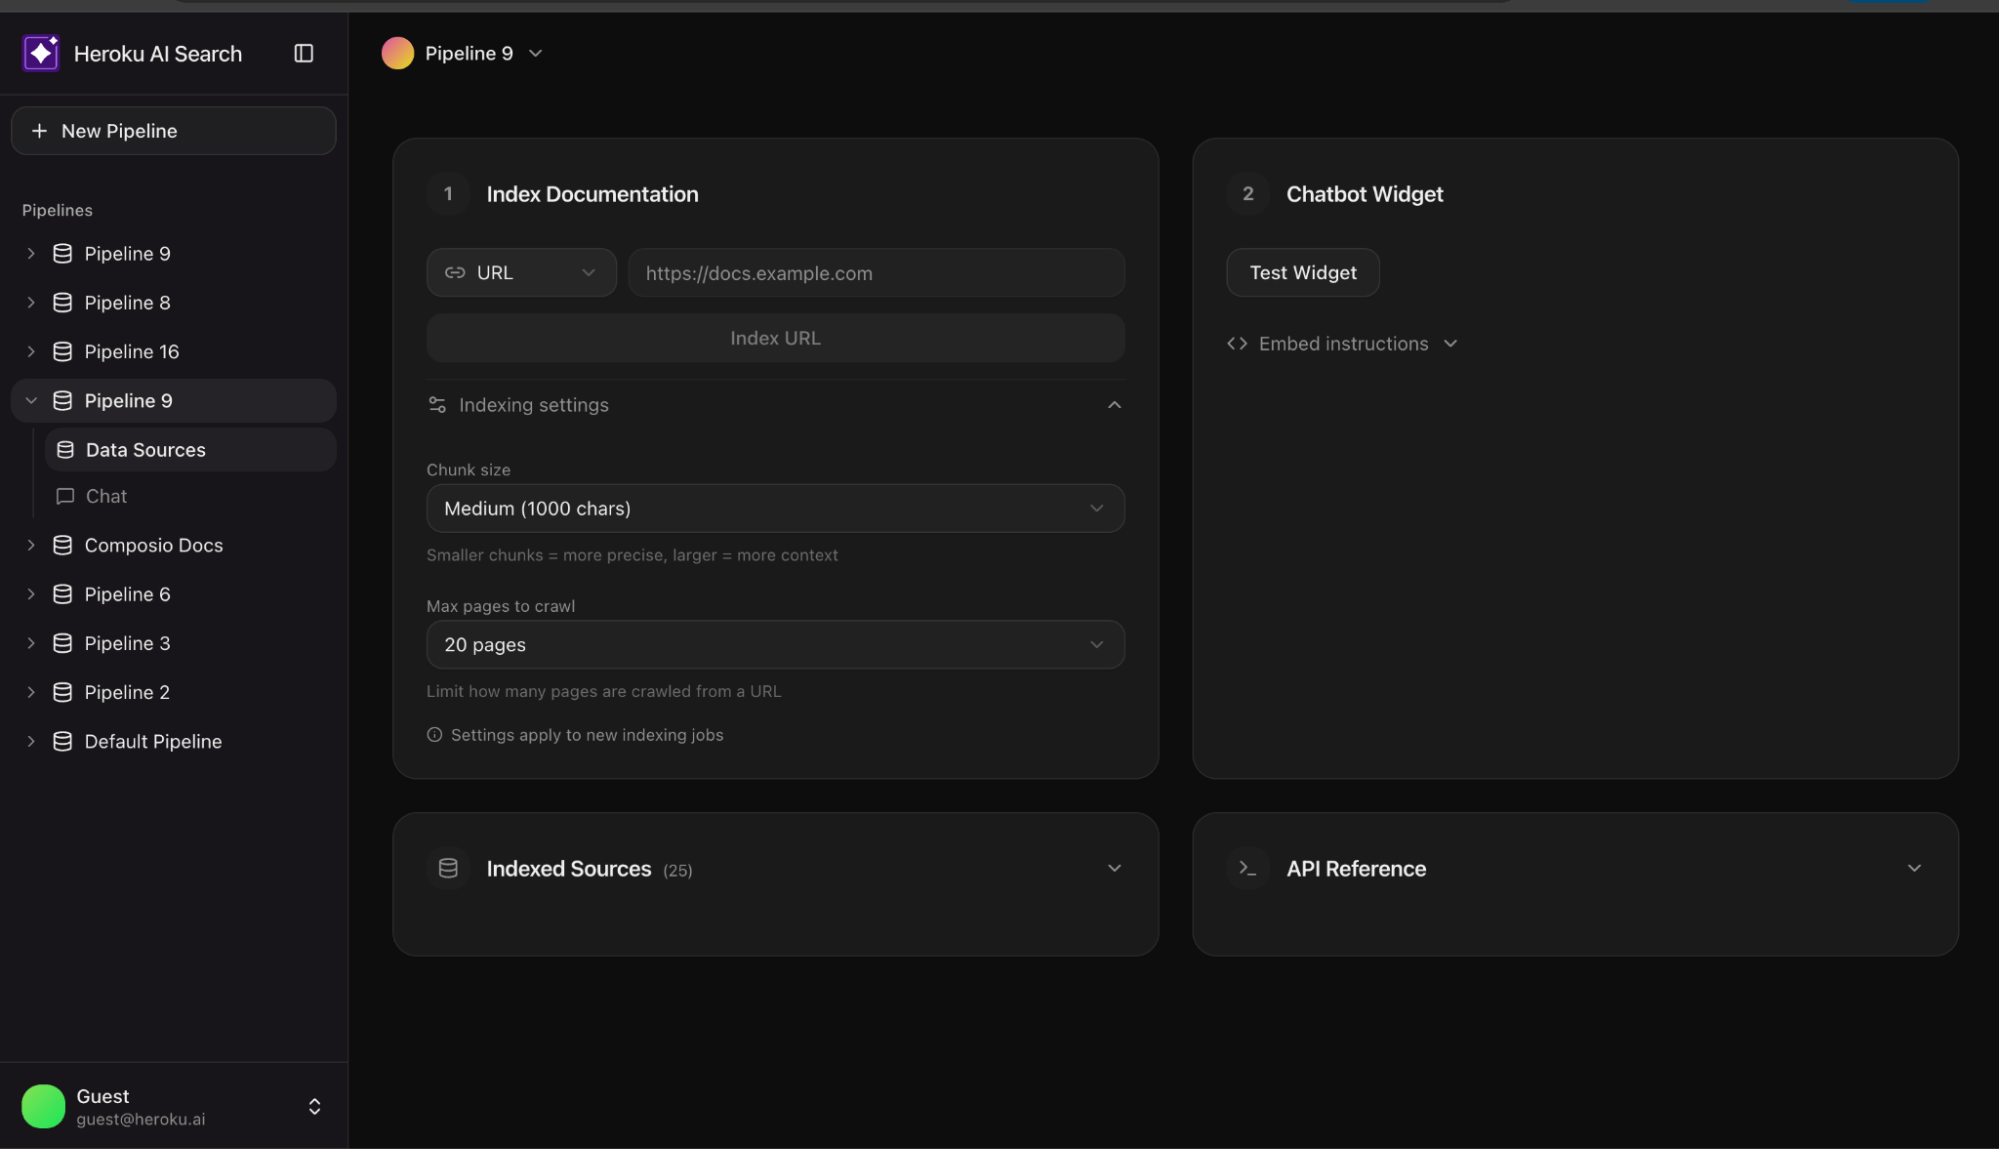Expand the Composio Docs pipeline tree

pyautogui.click(x=30, y=545)
